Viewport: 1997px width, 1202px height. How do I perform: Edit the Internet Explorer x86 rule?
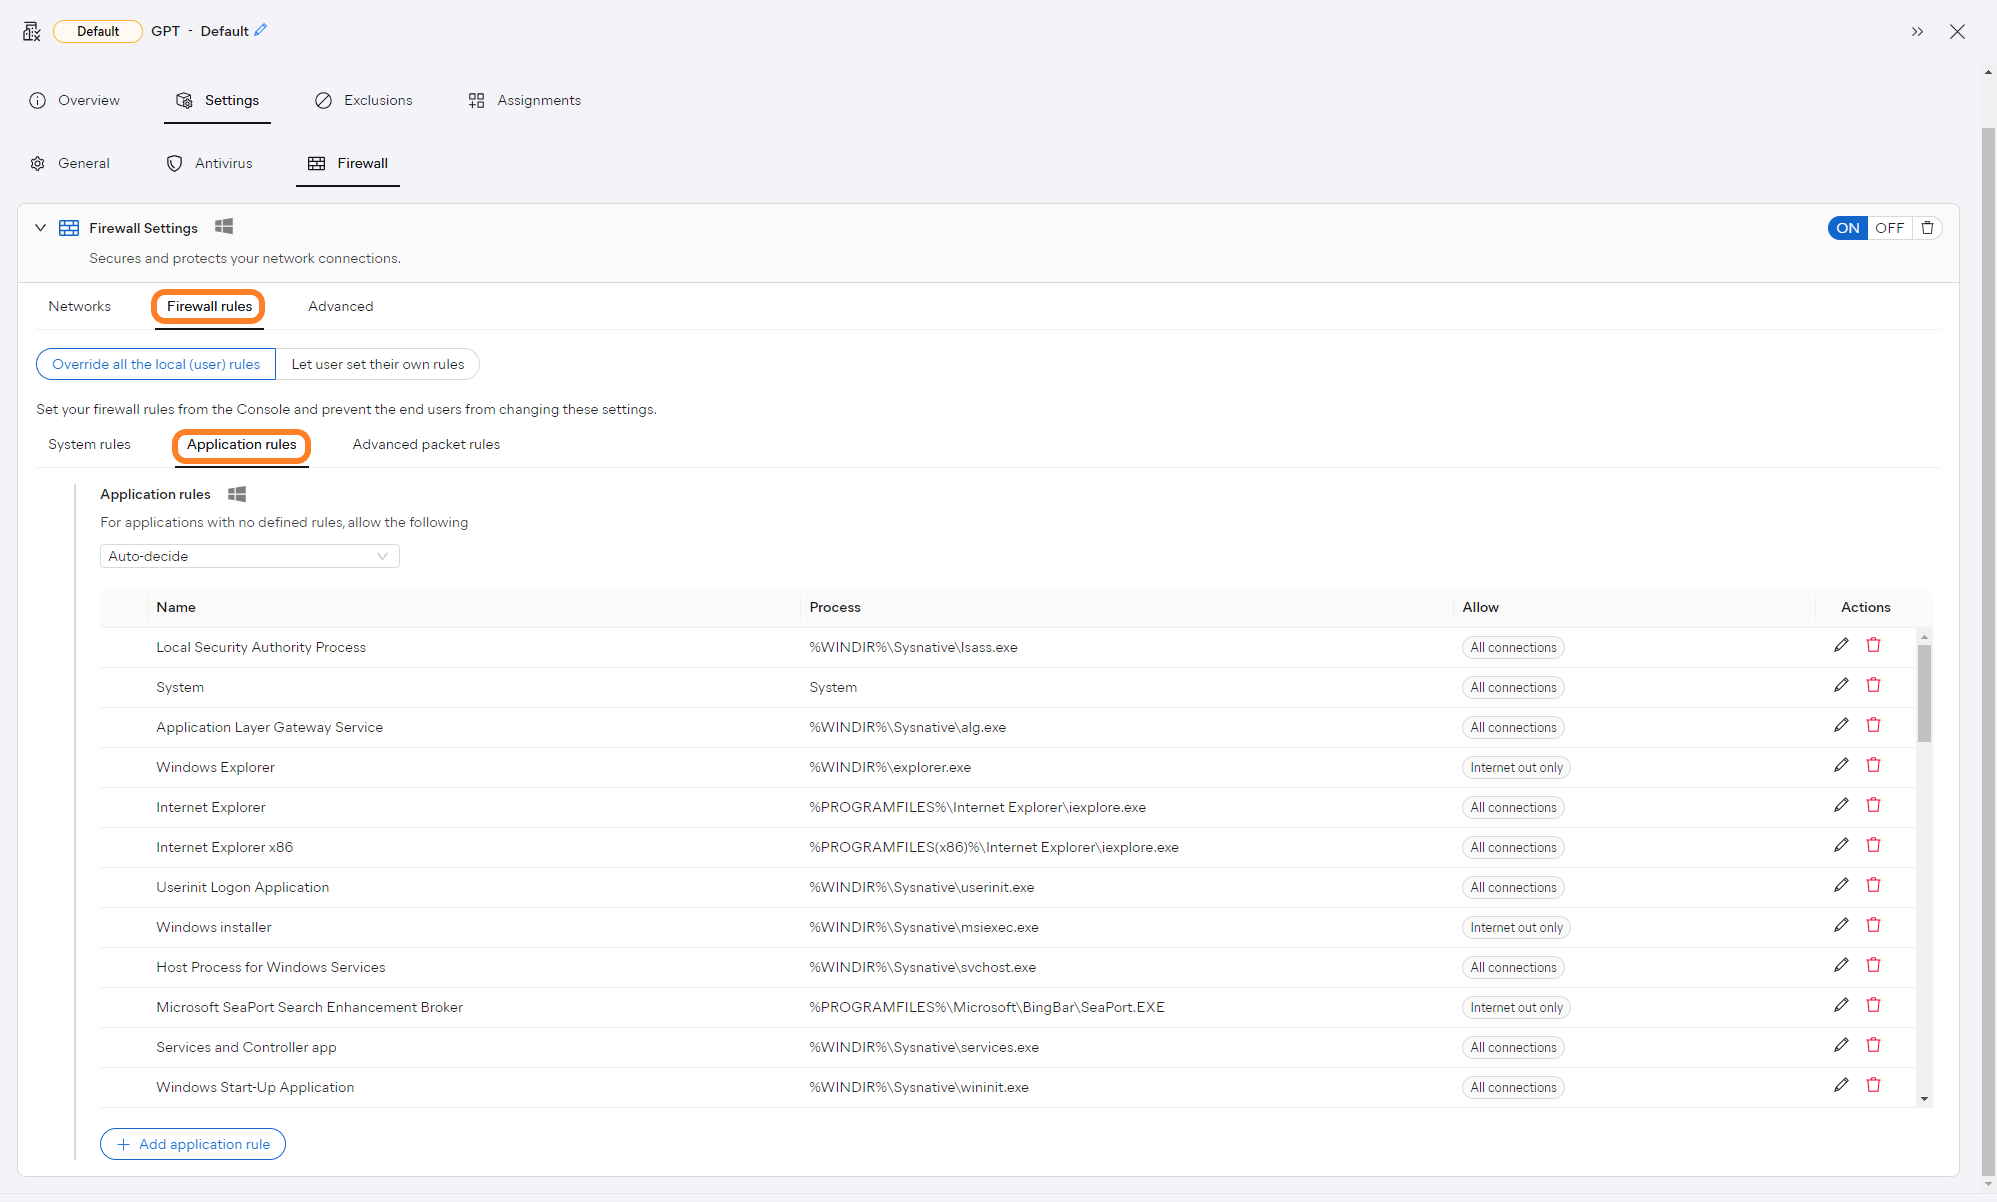click(1841, 845)
